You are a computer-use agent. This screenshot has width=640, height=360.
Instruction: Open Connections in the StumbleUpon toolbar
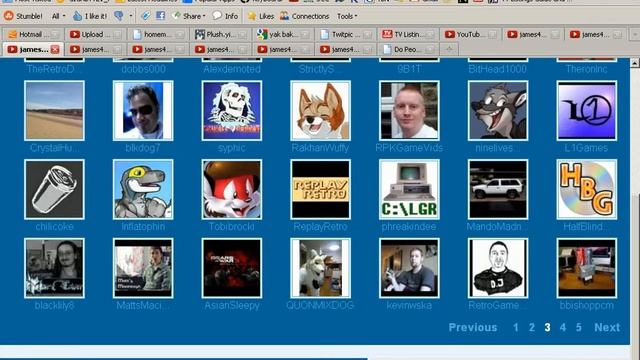pyautogui.click(x=304, y=16)
